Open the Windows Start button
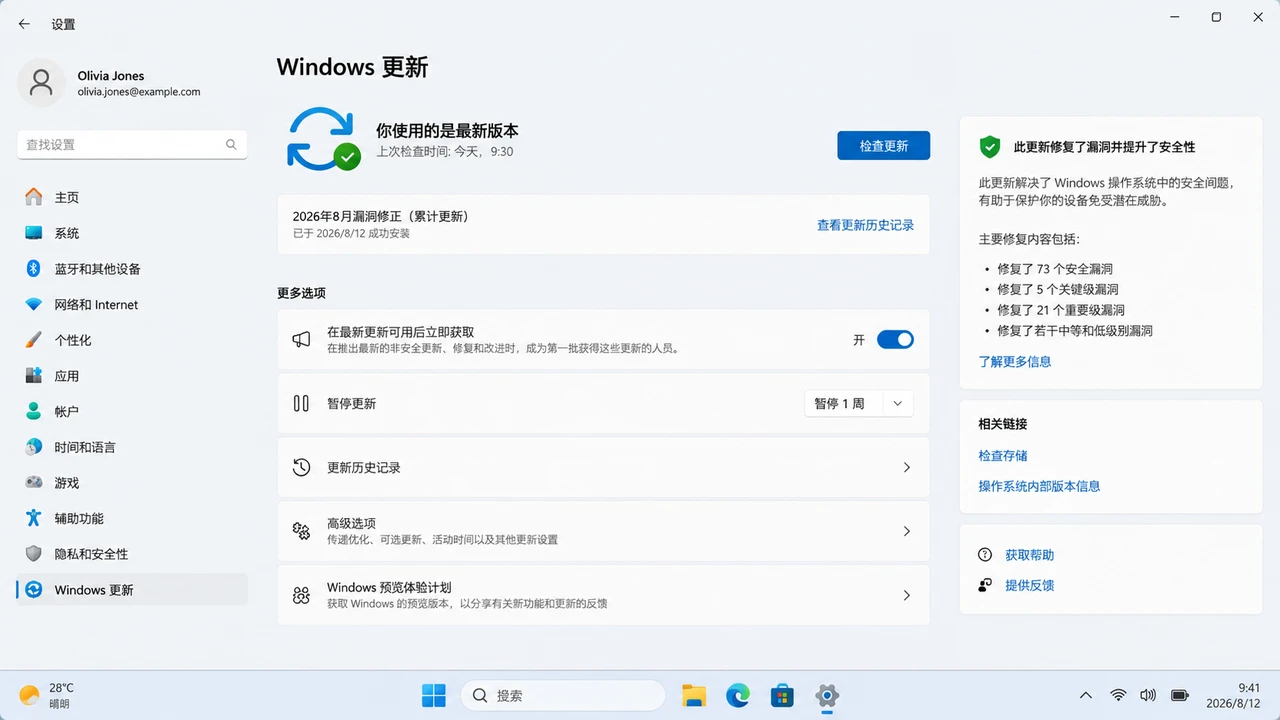Viewport: 1280px width, 720px height. [x=434, y=695]
